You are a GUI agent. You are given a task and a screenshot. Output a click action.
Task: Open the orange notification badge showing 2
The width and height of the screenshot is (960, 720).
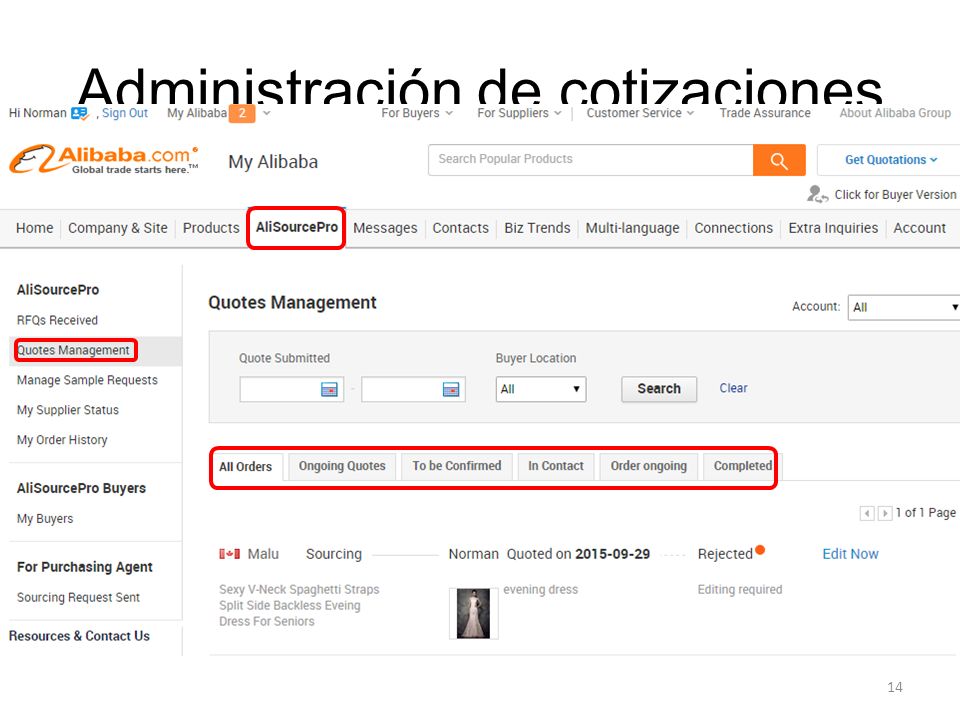[x=242, y=113]
